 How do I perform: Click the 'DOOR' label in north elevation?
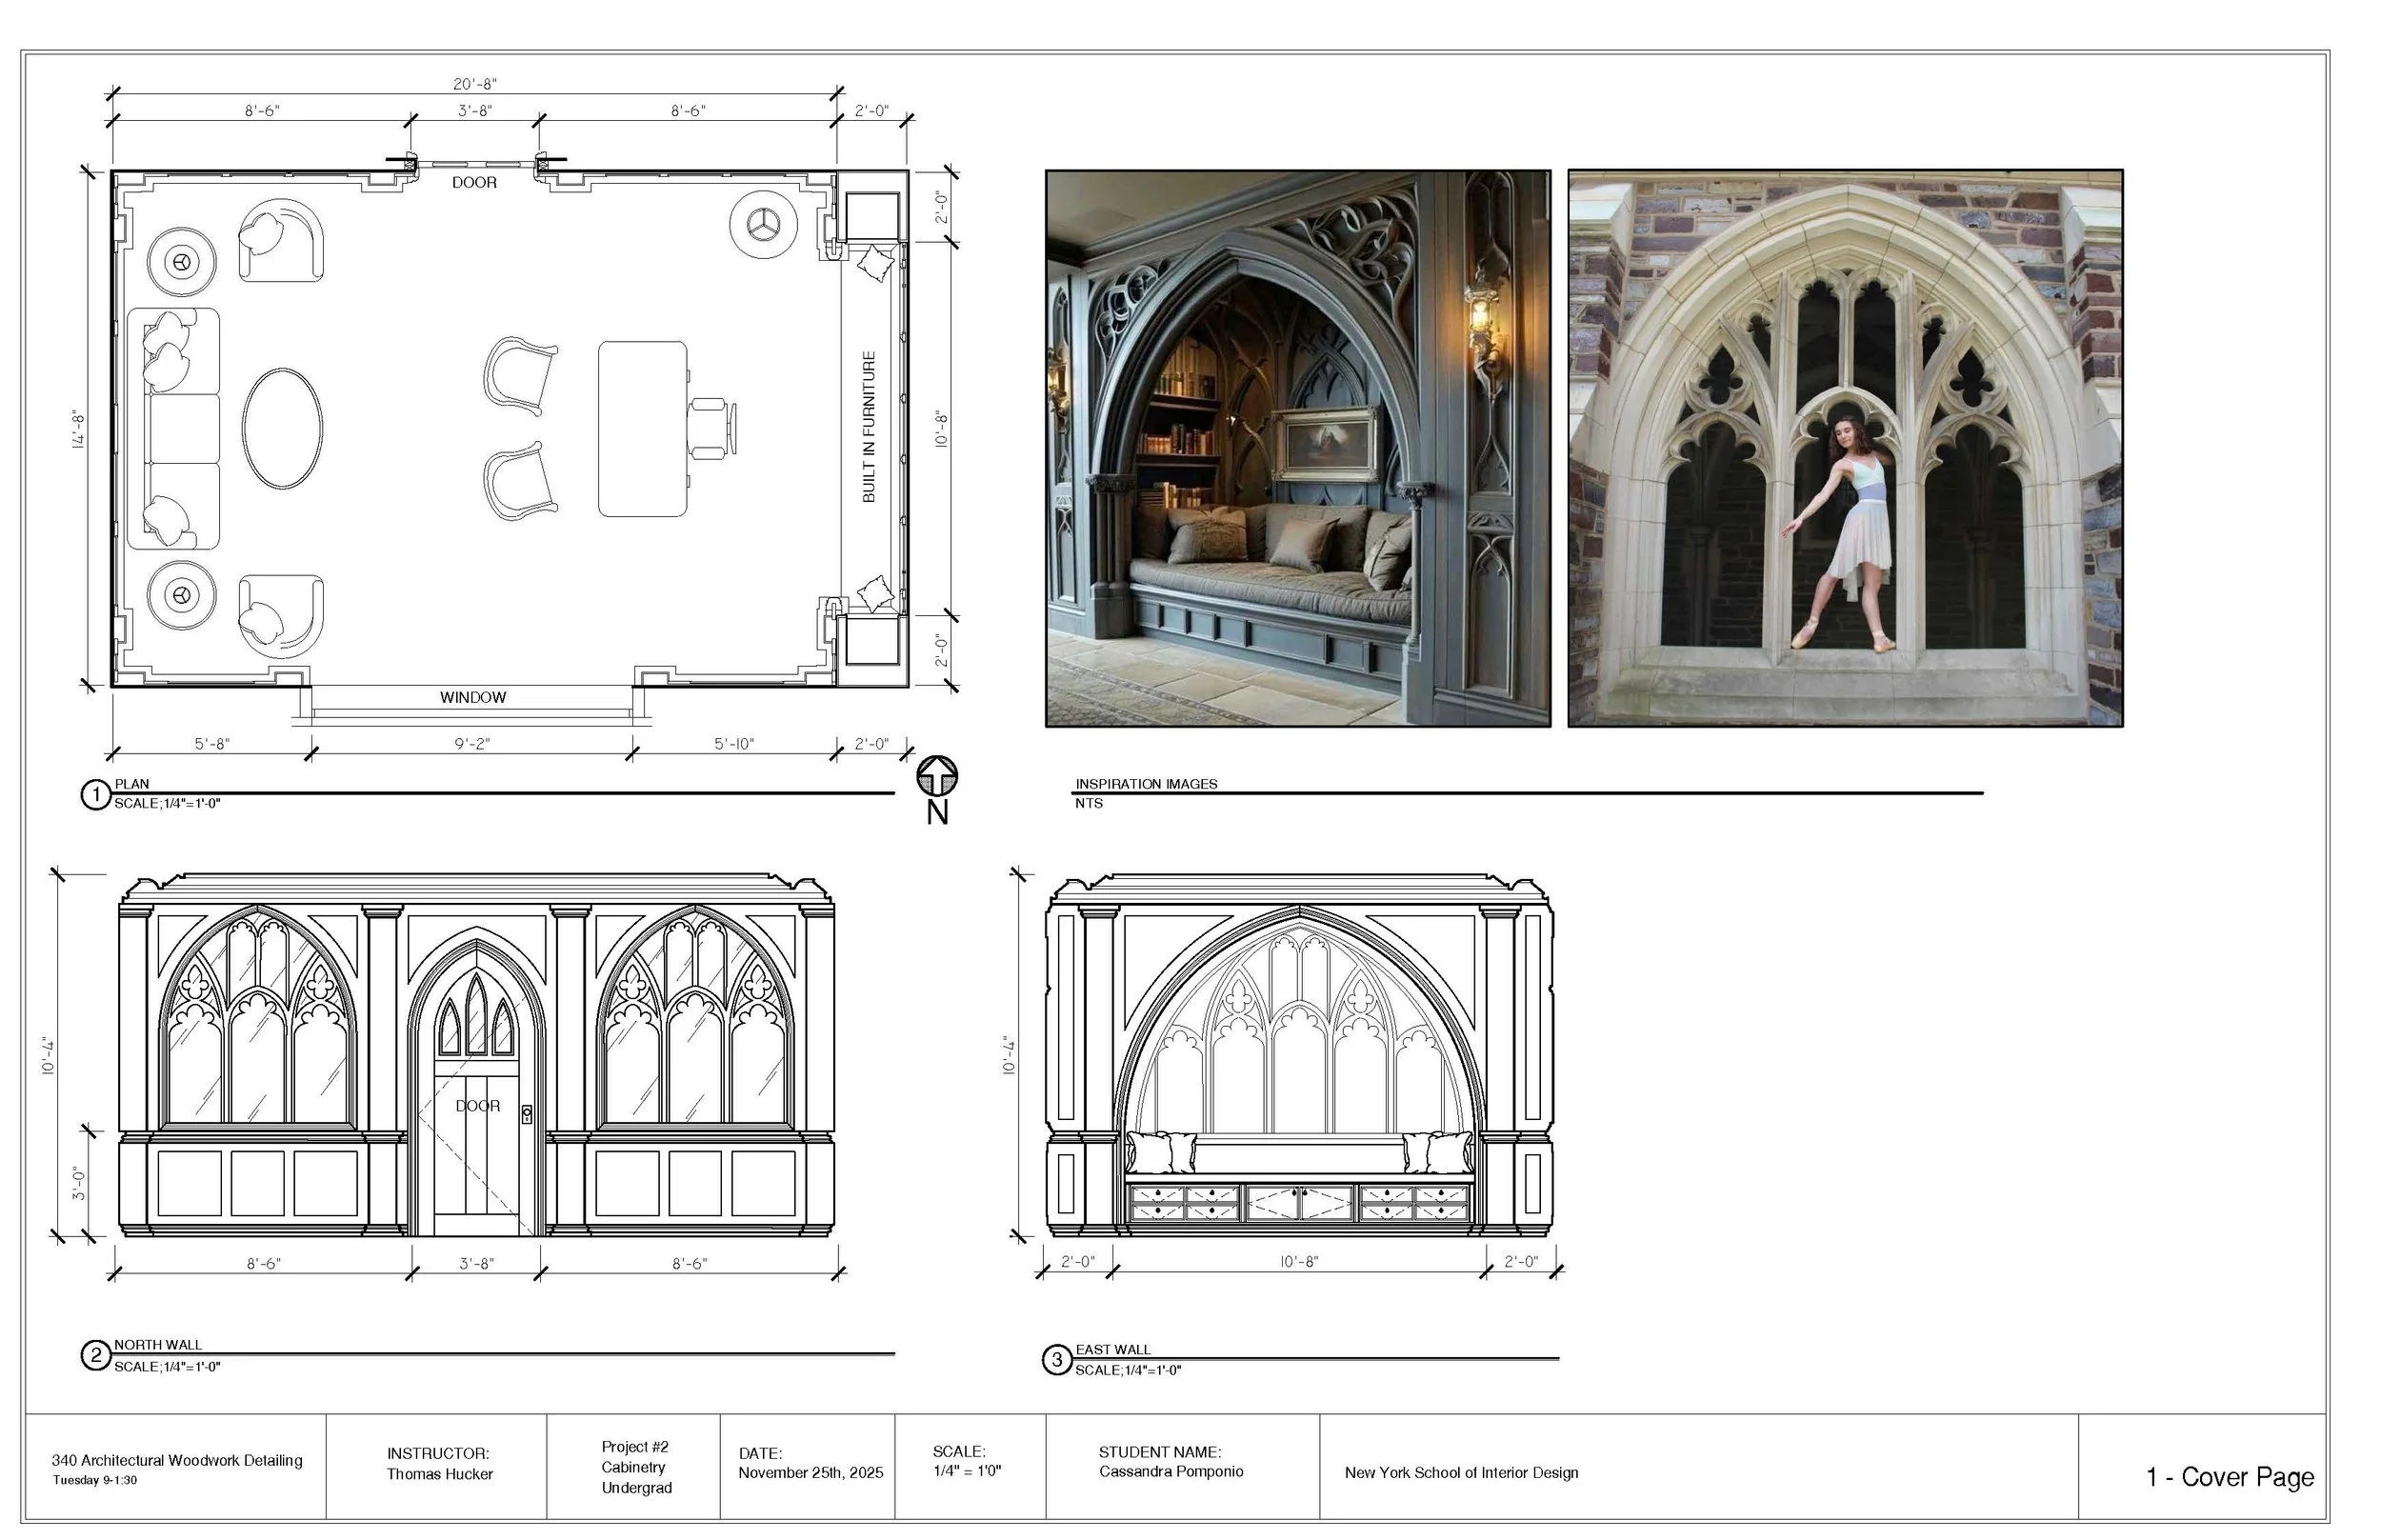click(478, 1106)
